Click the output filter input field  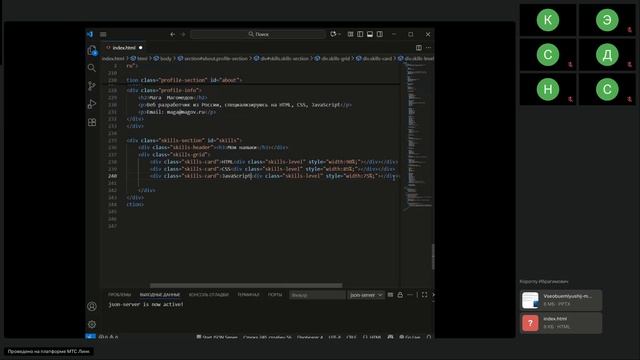click(x=317, y=295)
